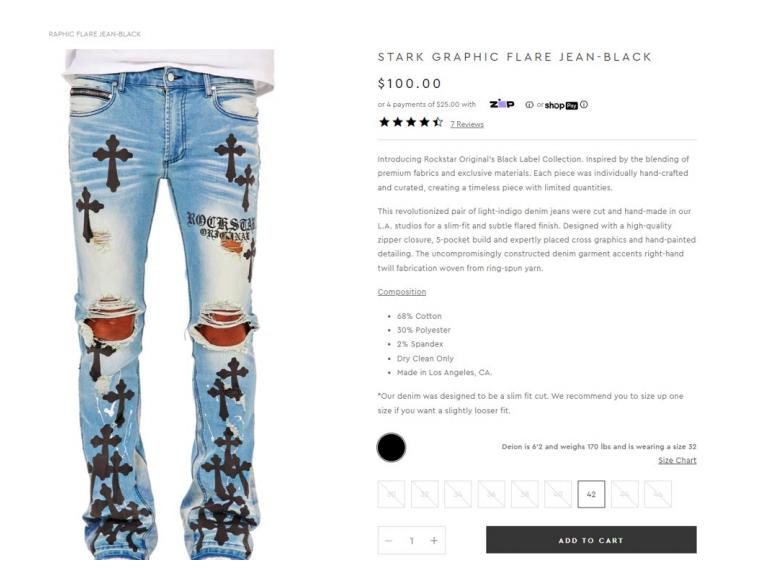Viewport: 776px width, 570px height.
Task: Choose the unavailable size 40 box
Action: tap(558, 494)
